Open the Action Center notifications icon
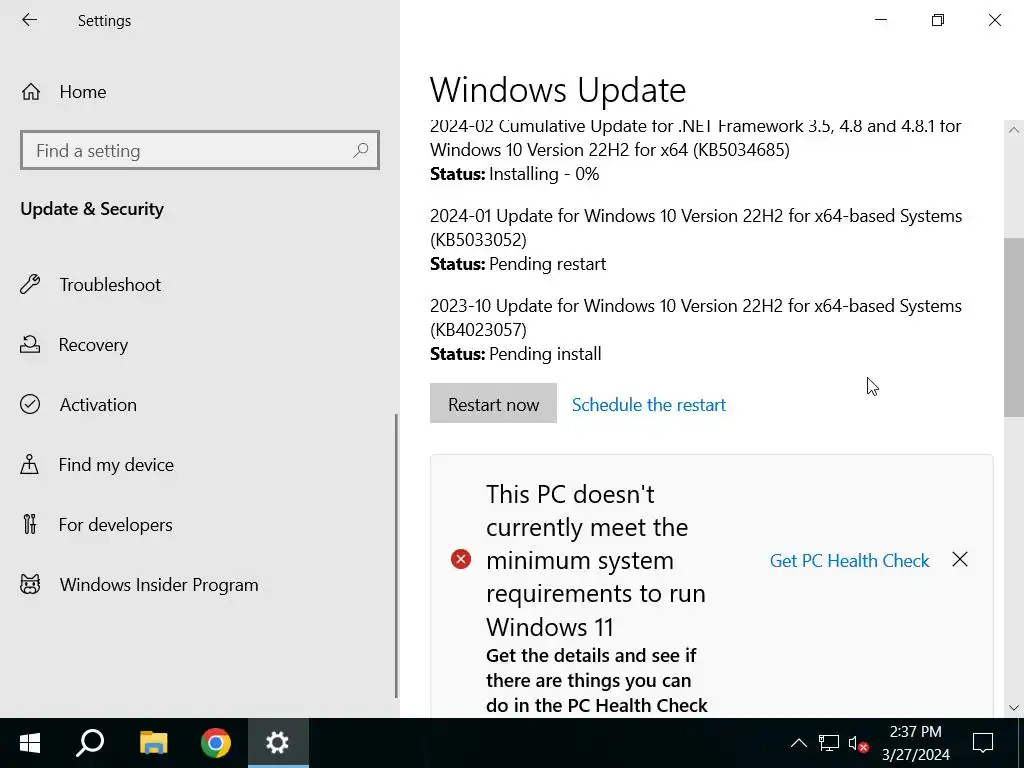1024x768 pixels. (x=983, y=743)
